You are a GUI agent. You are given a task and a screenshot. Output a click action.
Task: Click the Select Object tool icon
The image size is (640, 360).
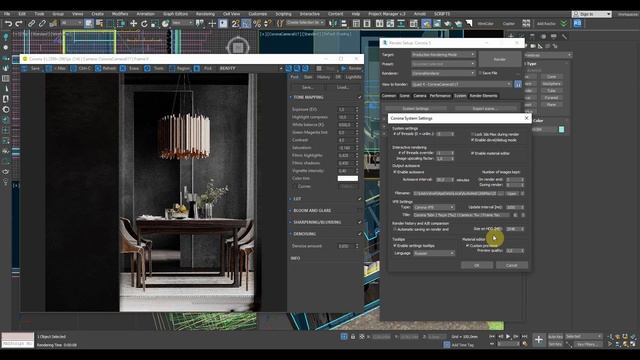pos(89,24)
